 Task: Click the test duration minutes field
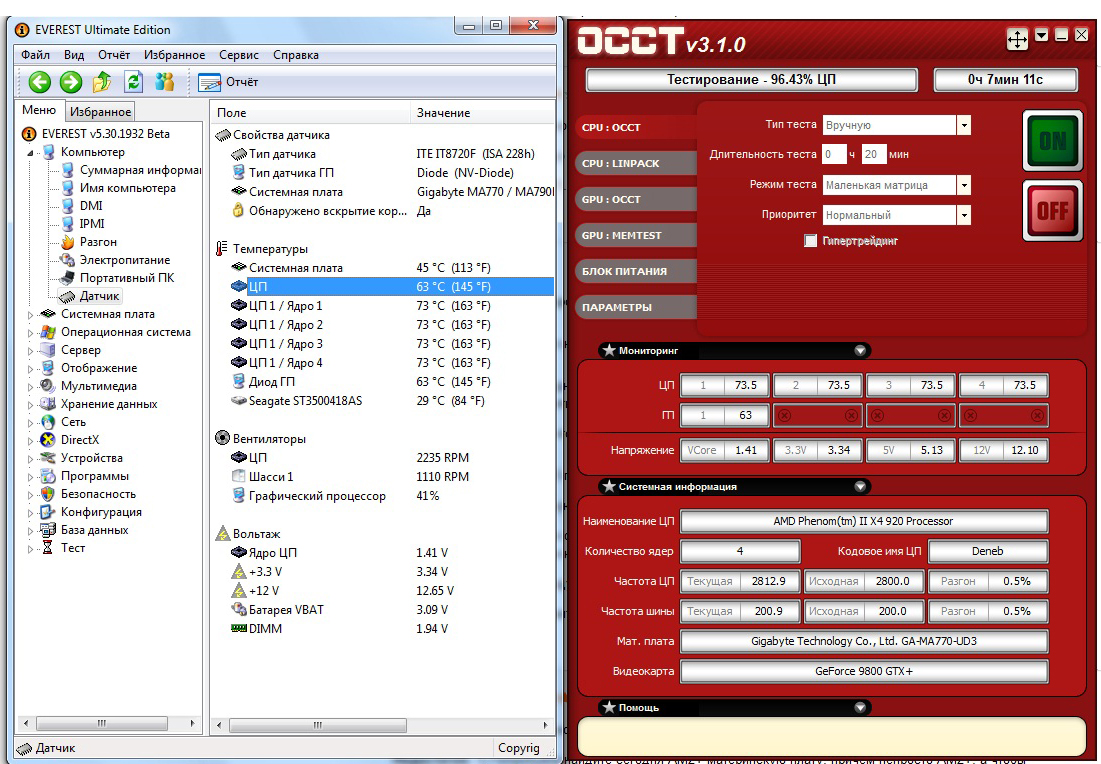[873, 154]
